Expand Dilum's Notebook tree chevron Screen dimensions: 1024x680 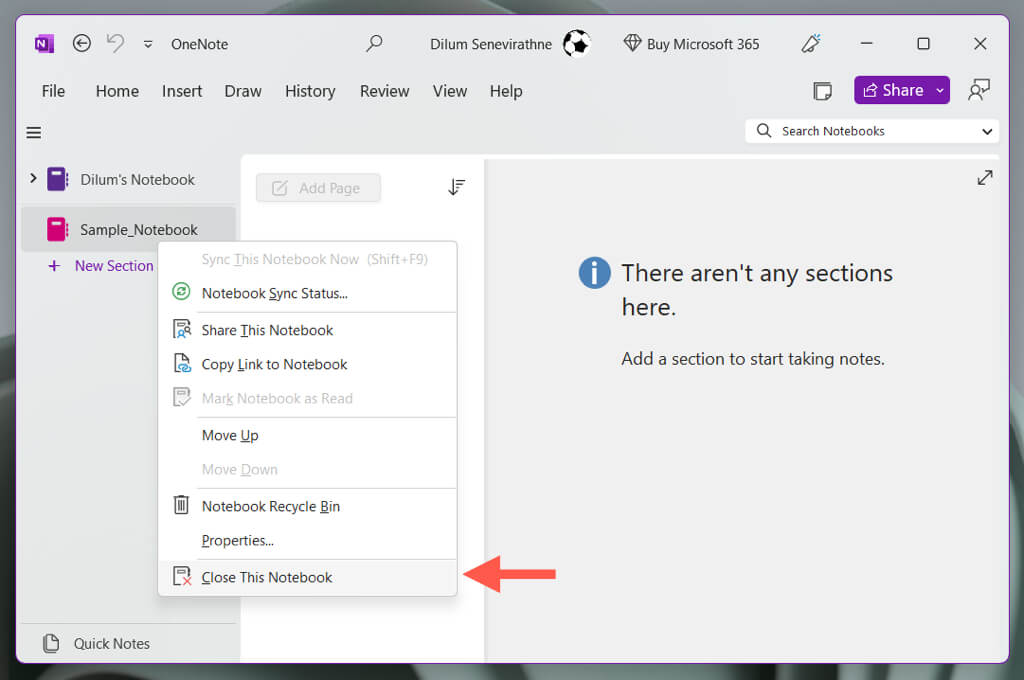click(33, 179)
